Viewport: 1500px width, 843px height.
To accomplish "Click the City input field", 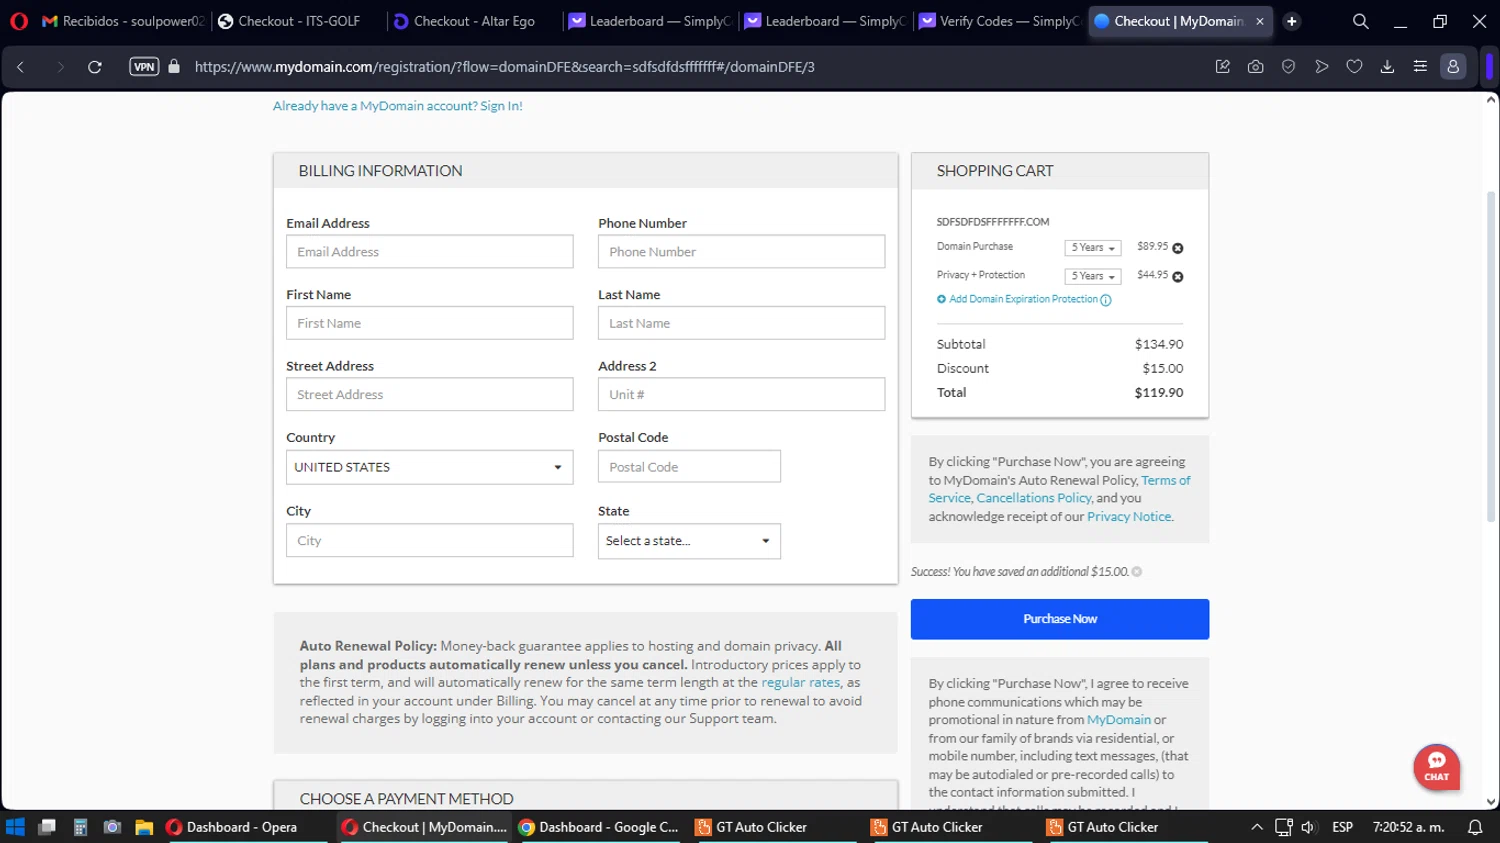I will click(430, 541).
